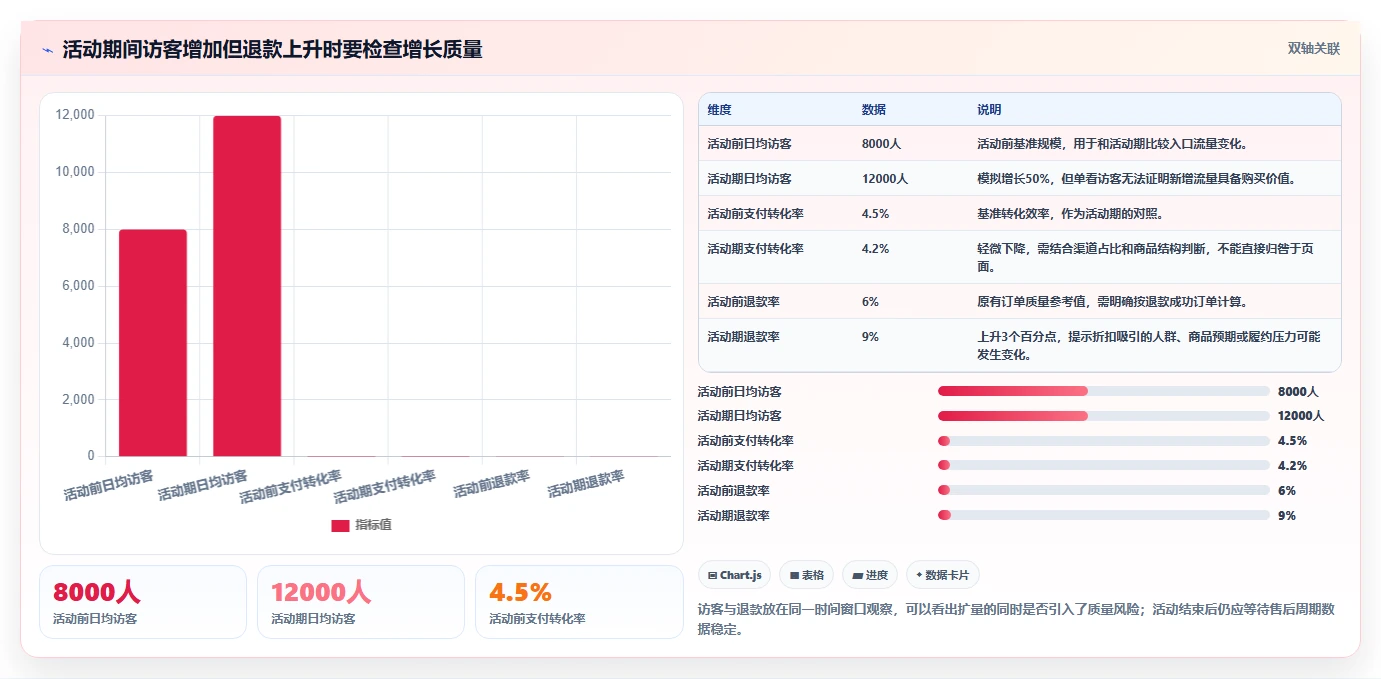Select the 进度 chip
Image resolution: width=1381 pixels, height=679 pixels.
(870, 575)
